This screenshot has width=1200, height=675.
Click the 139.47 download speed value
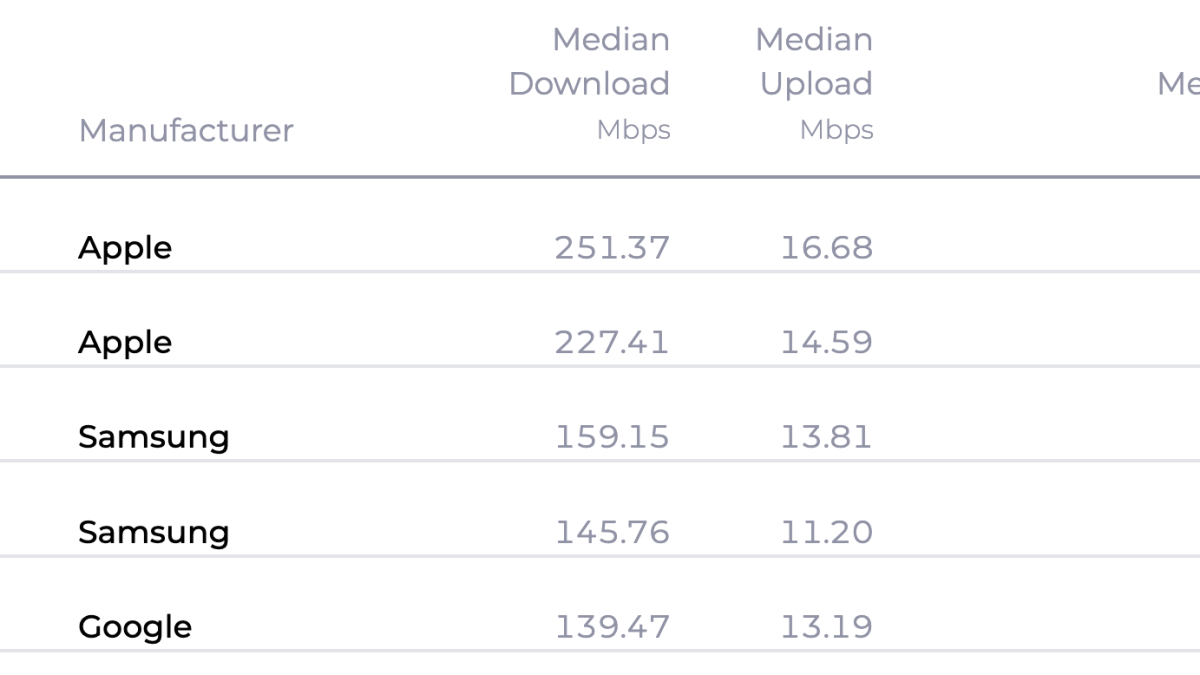pos(612,627)
